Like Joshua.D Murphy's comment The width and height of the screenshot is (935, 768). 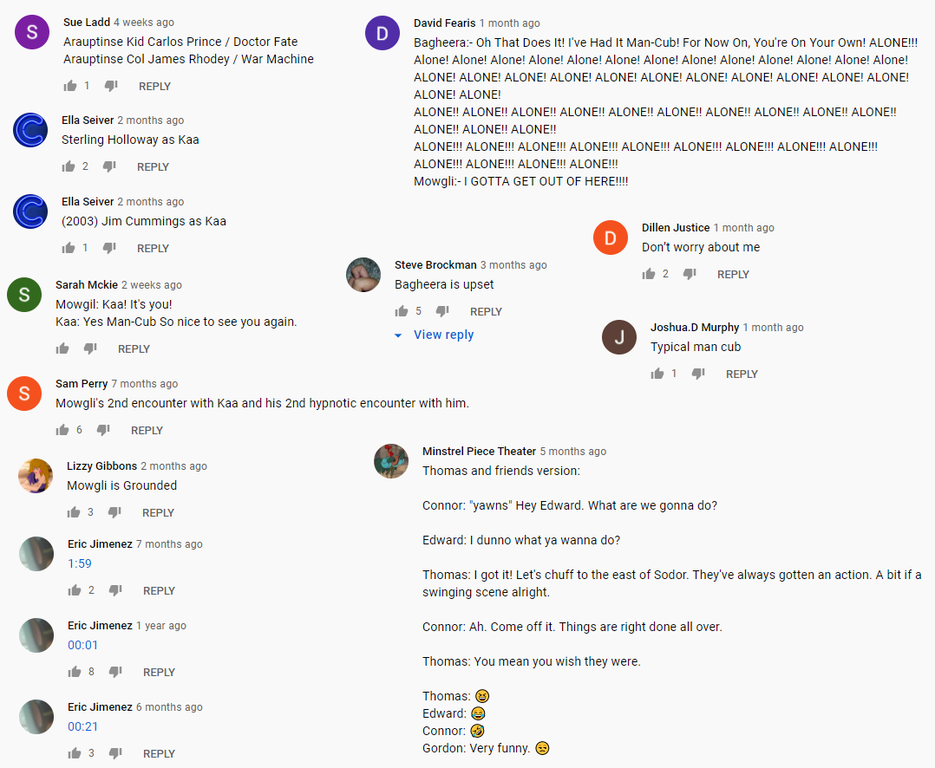(x=657, y=374)
